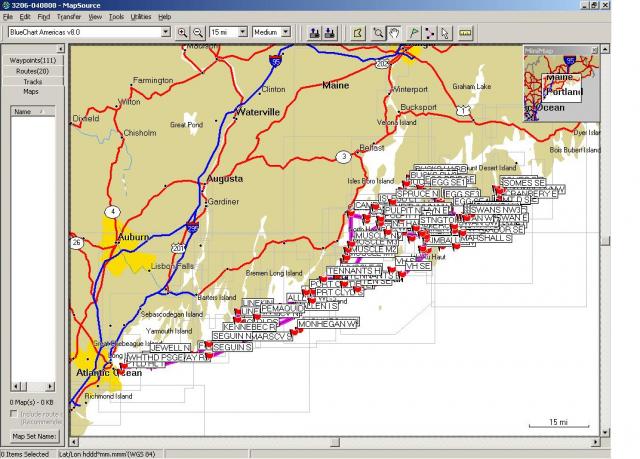
Task: Switch to the Waypoints(111) tab
Action: tap(33, 60)
